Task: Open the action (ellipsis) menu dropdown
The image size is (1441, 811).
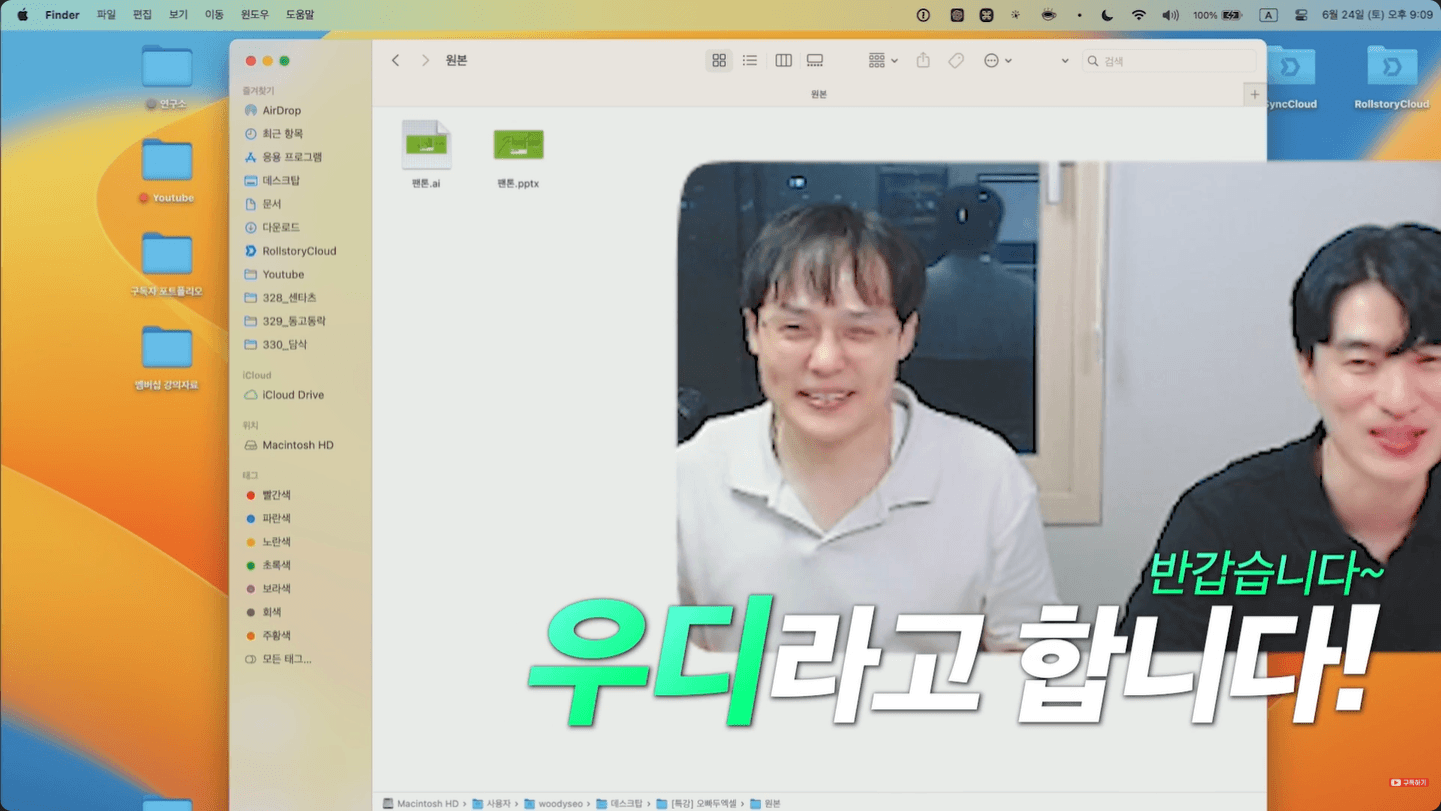Action: 997,61
